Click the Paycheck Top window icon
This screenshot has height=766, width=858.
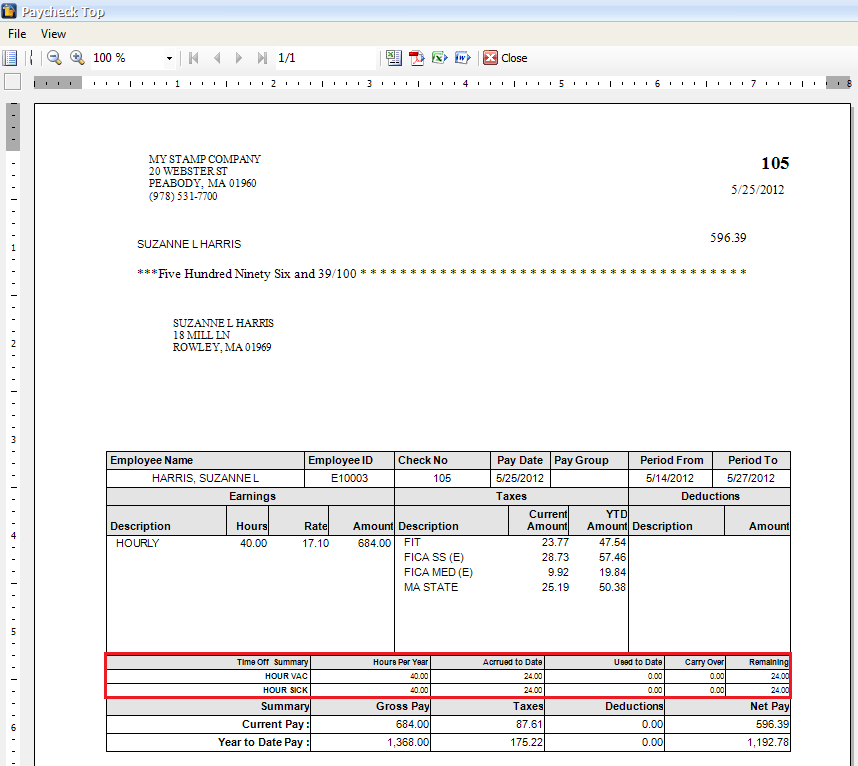tap(9, 10)
